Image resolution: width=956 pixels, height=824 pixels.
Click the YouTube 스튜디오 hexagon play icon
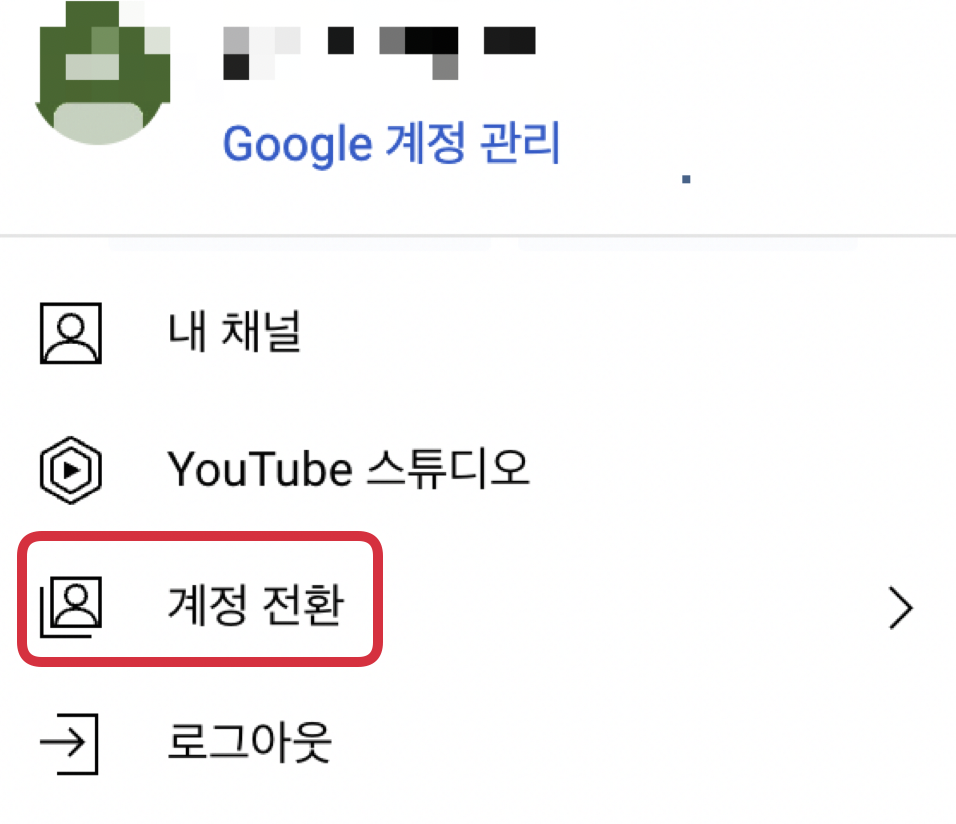(71, 470)
